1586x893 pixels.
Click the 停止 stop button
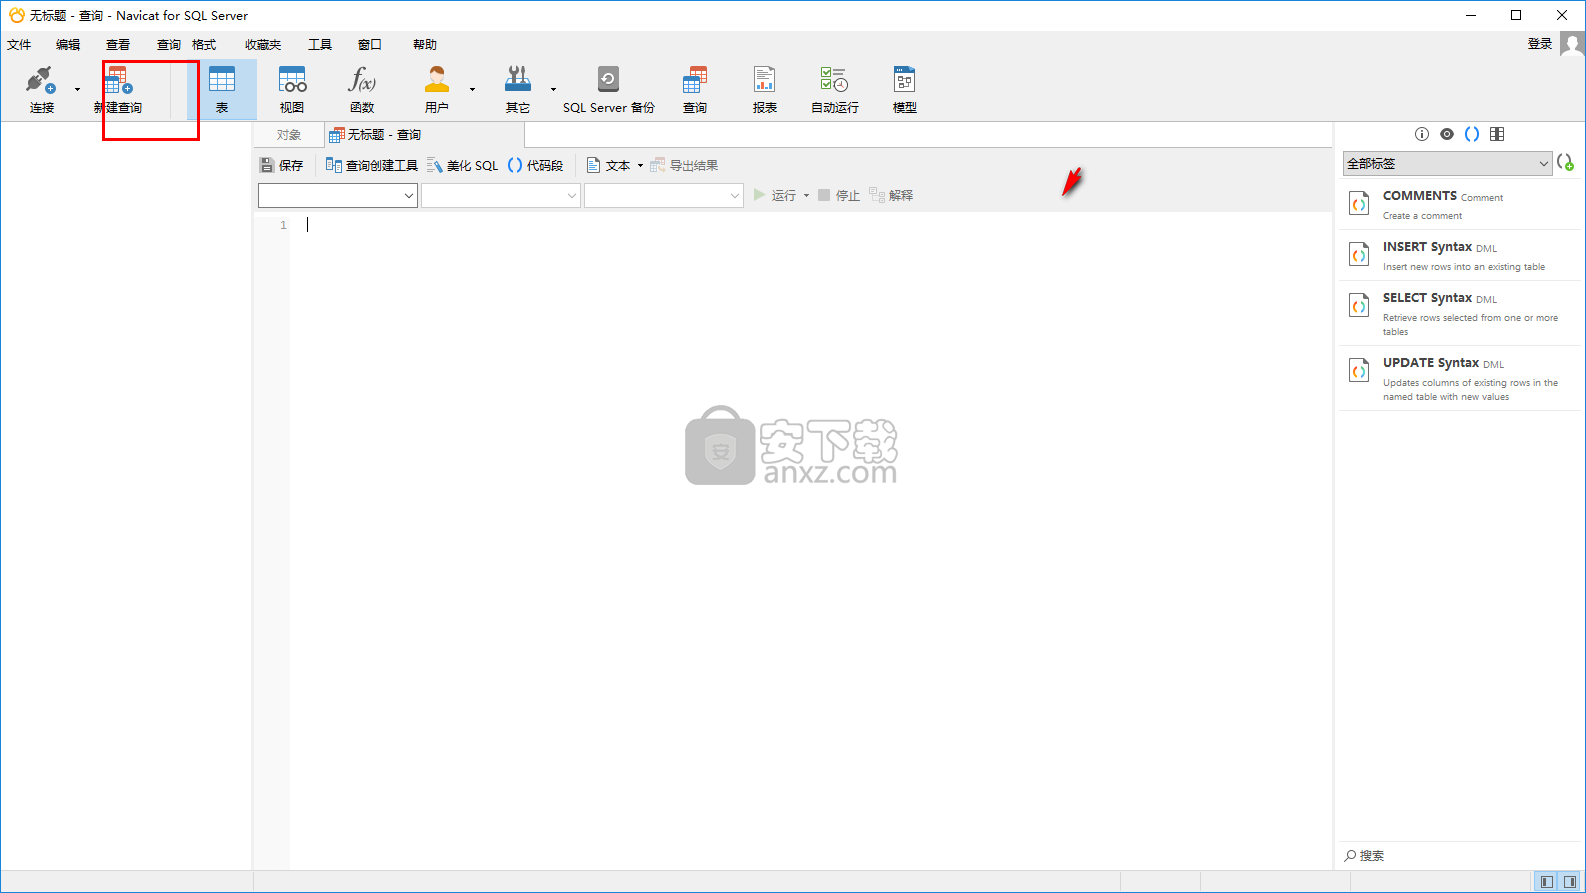click(x=838, y=195)
